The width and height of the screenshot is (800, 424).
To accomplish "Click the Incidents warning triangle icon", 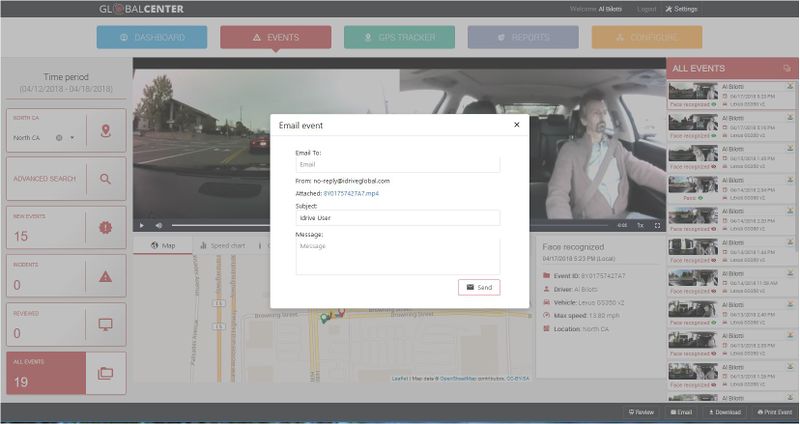I will pos(106,277).
